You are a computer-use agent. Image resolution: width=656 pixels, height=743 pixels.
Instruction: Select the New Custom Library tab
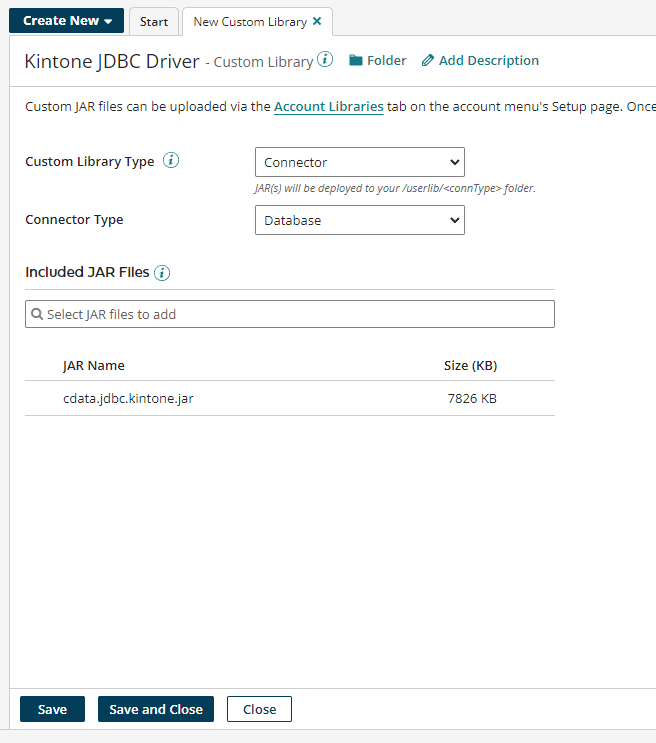tap(250, 22)
